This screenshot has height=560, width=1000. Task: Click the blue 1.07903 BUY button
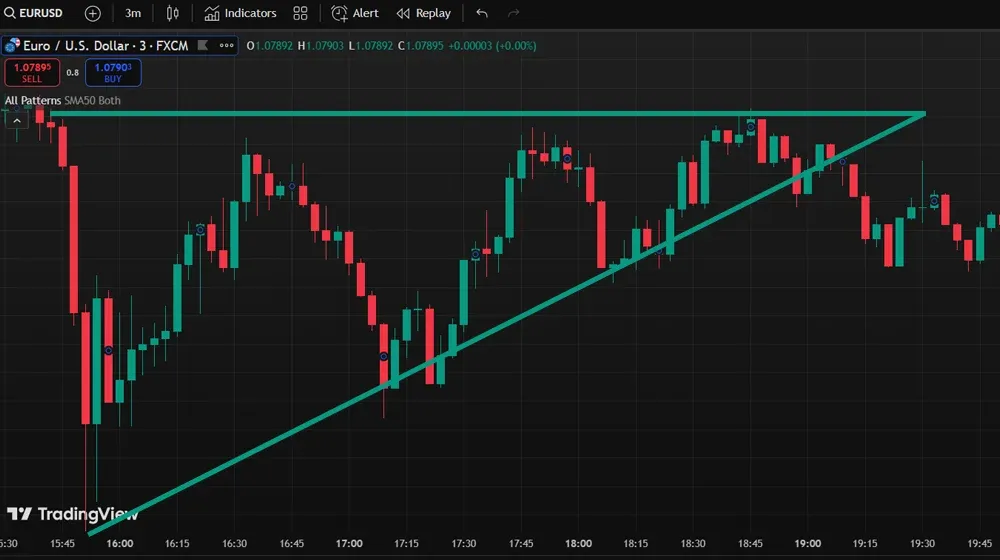[x=113, y=73]
